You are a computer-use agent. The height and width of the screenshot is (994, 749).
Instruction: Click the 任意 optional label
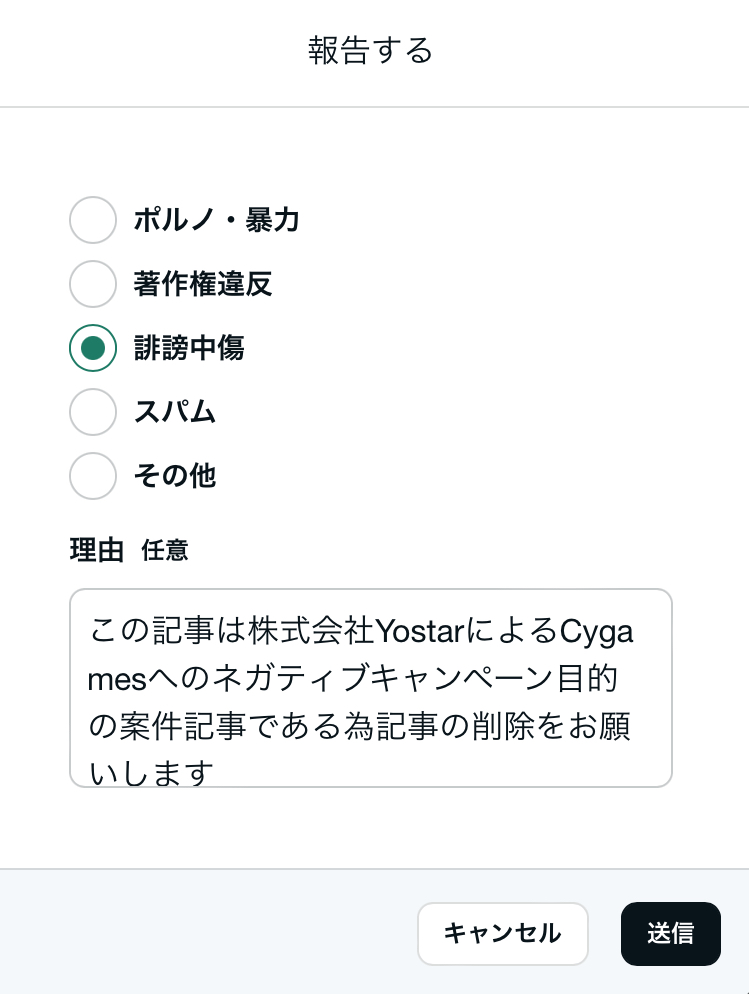[165, 550]
